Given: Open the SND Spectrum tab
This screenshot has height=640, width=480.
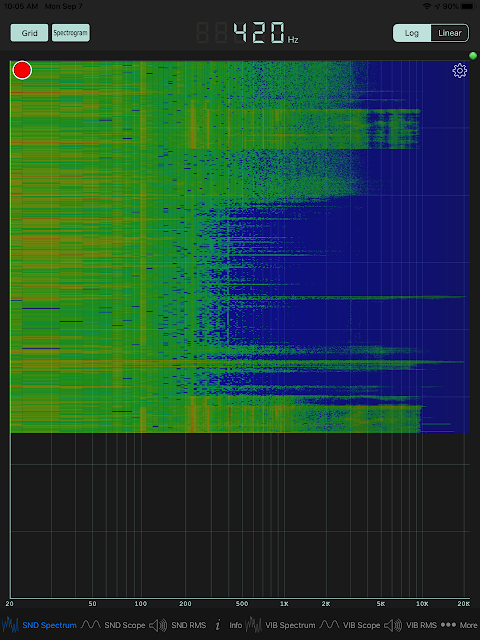Looking at the screenshot, I should pyautogui.click(x=39, y=625).
